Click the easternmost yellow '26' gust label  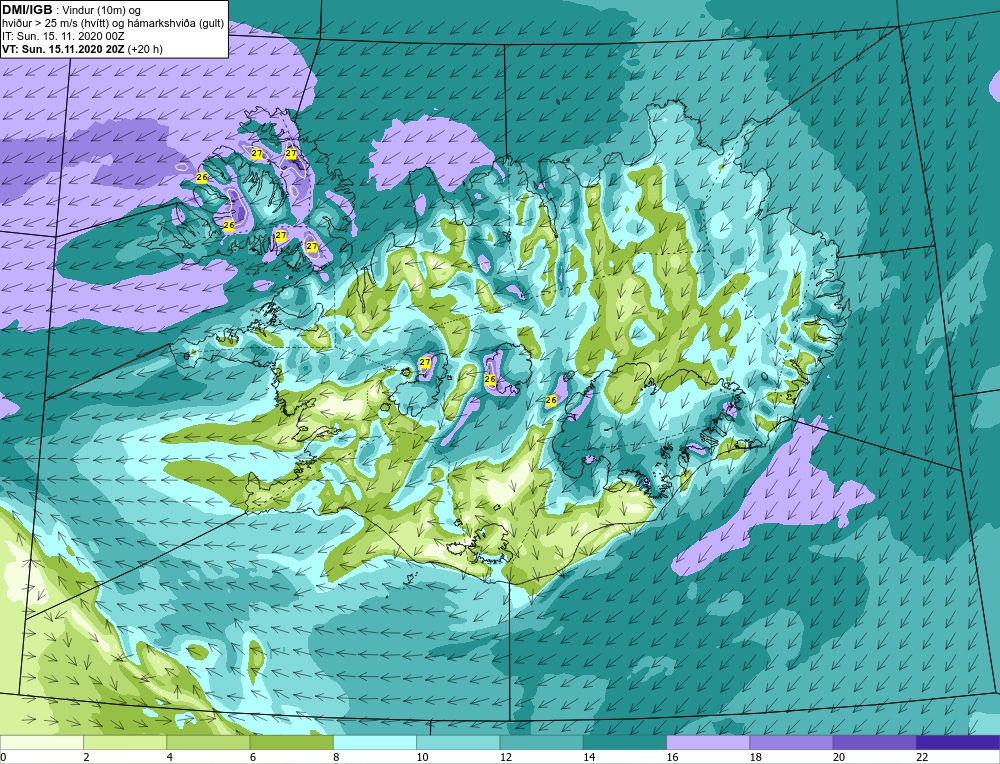click(551, 400)
